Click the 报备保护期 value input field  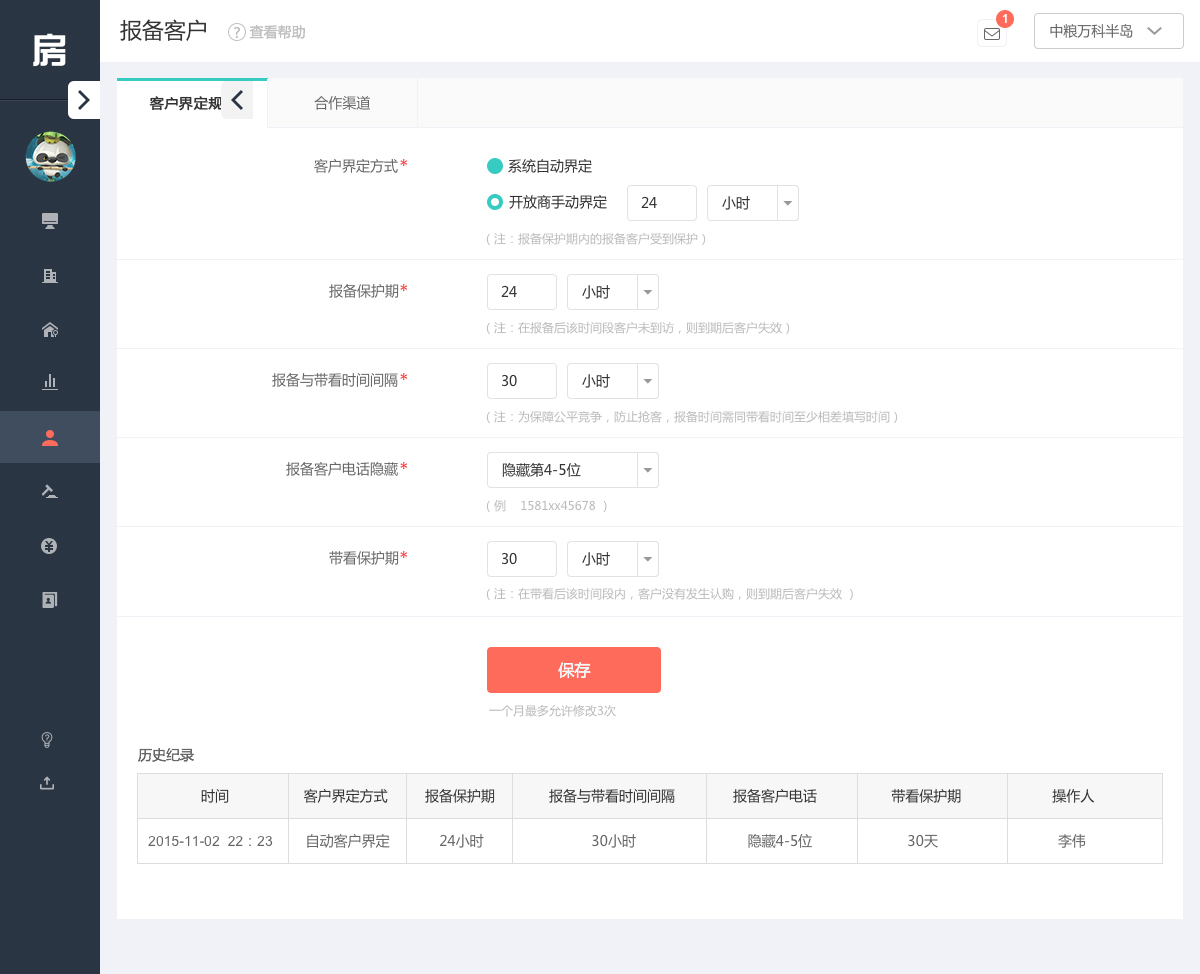pyautogui.click(x=522, y=292)
